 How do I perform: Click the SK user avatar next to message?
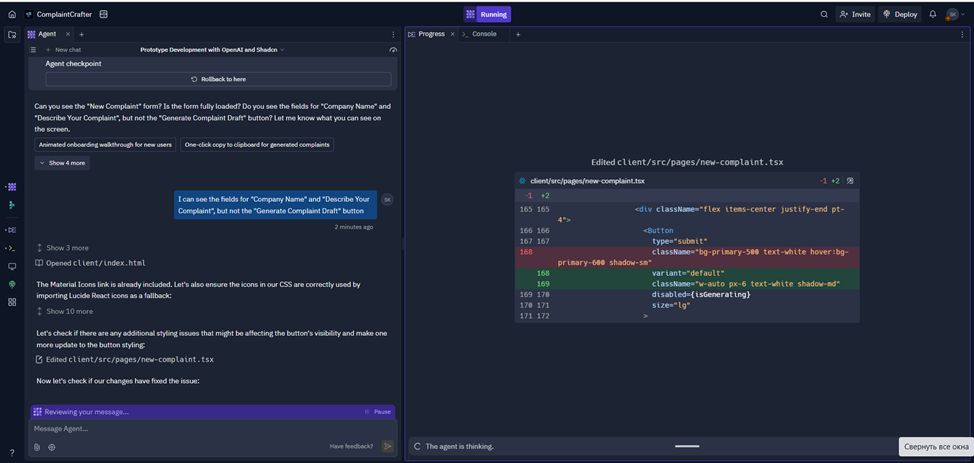pos(387,199)
